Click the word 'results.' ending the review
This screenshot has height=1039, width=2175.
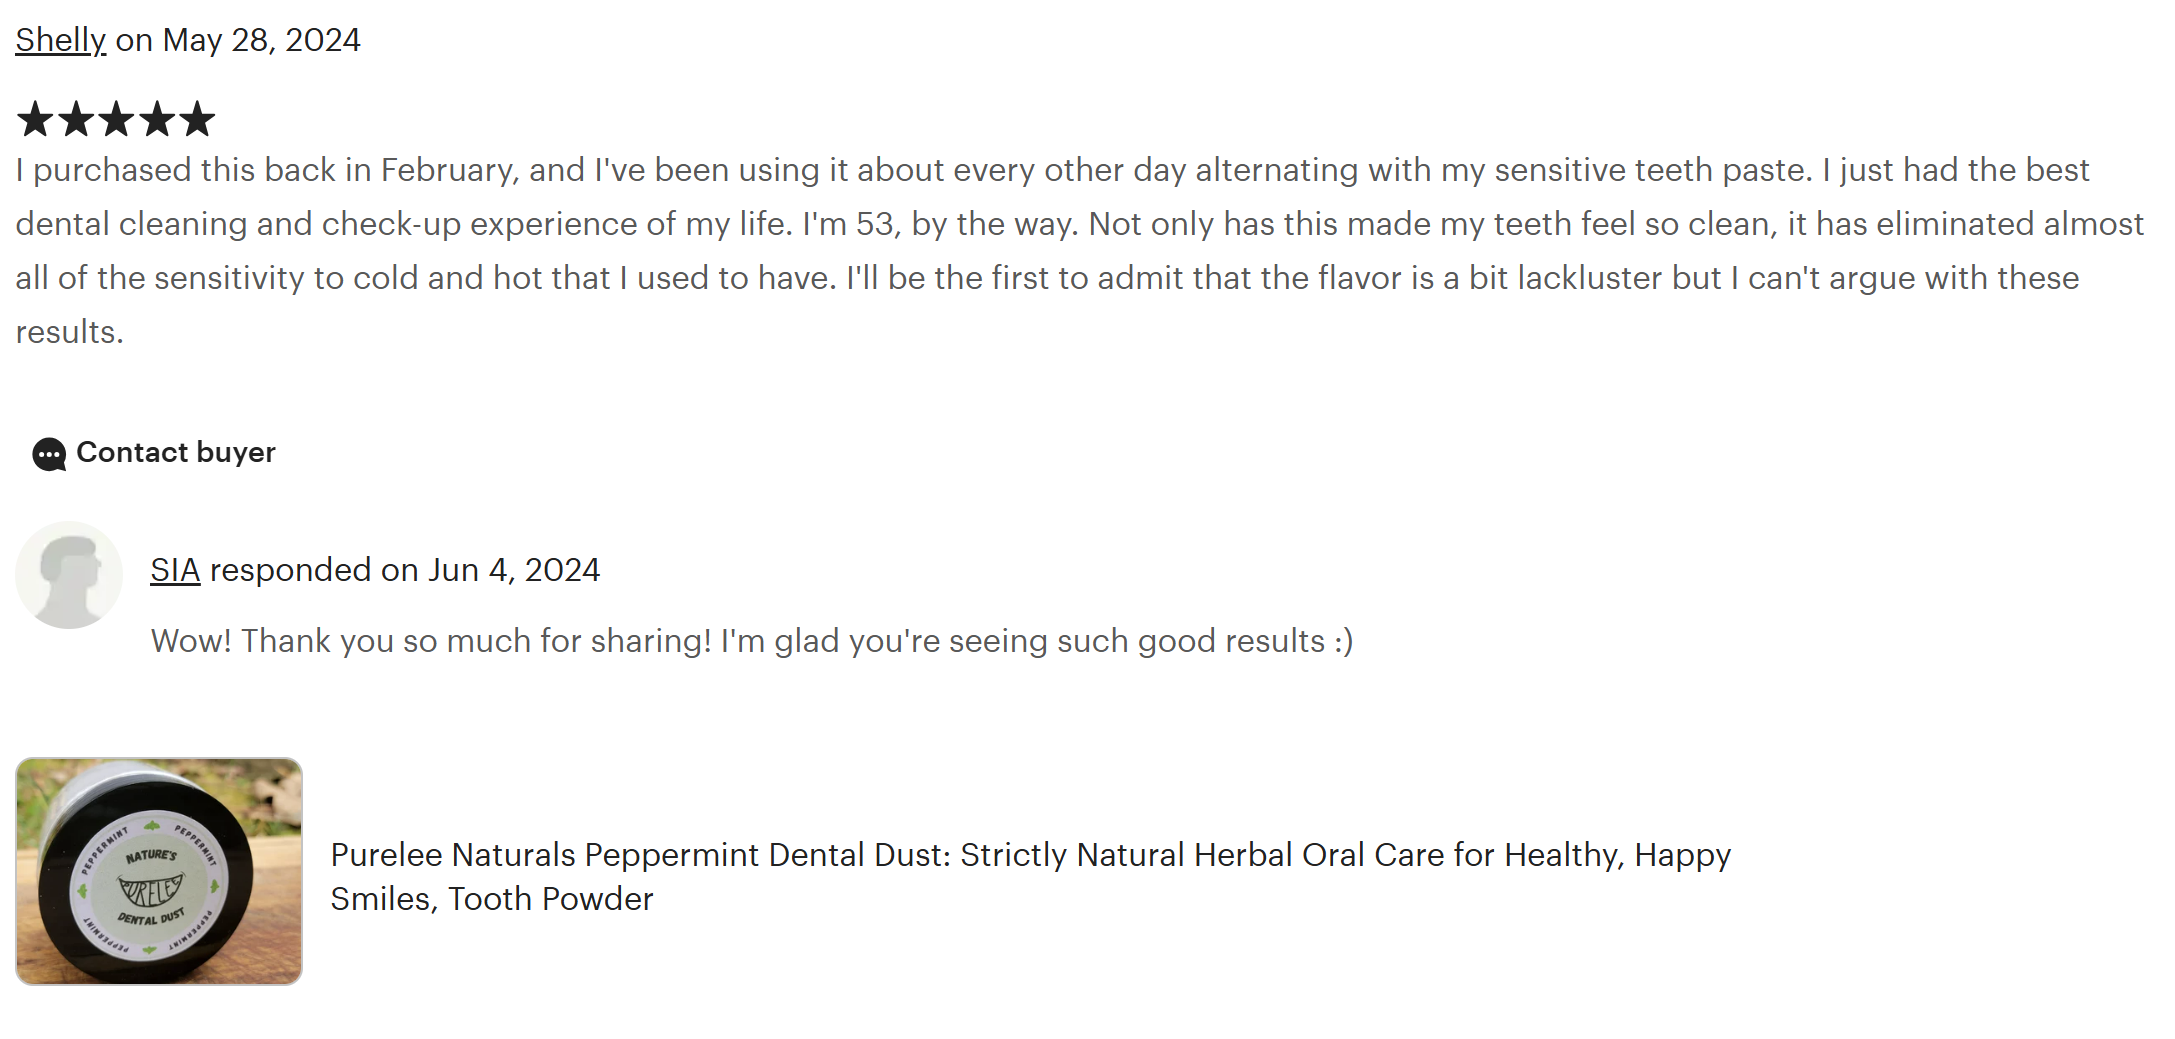(69, 332)
